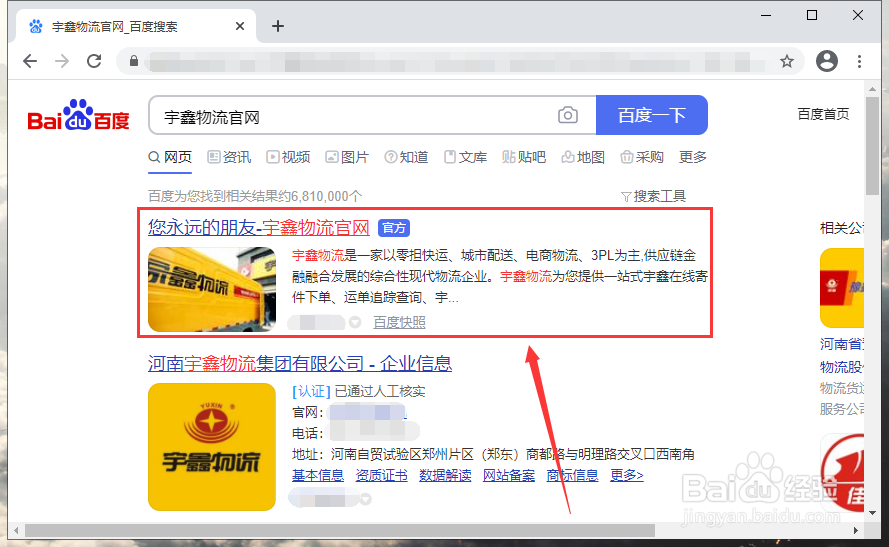The image size is (889, 547).
Task: Go back using the browser back arrow
Action: [29, 61]
